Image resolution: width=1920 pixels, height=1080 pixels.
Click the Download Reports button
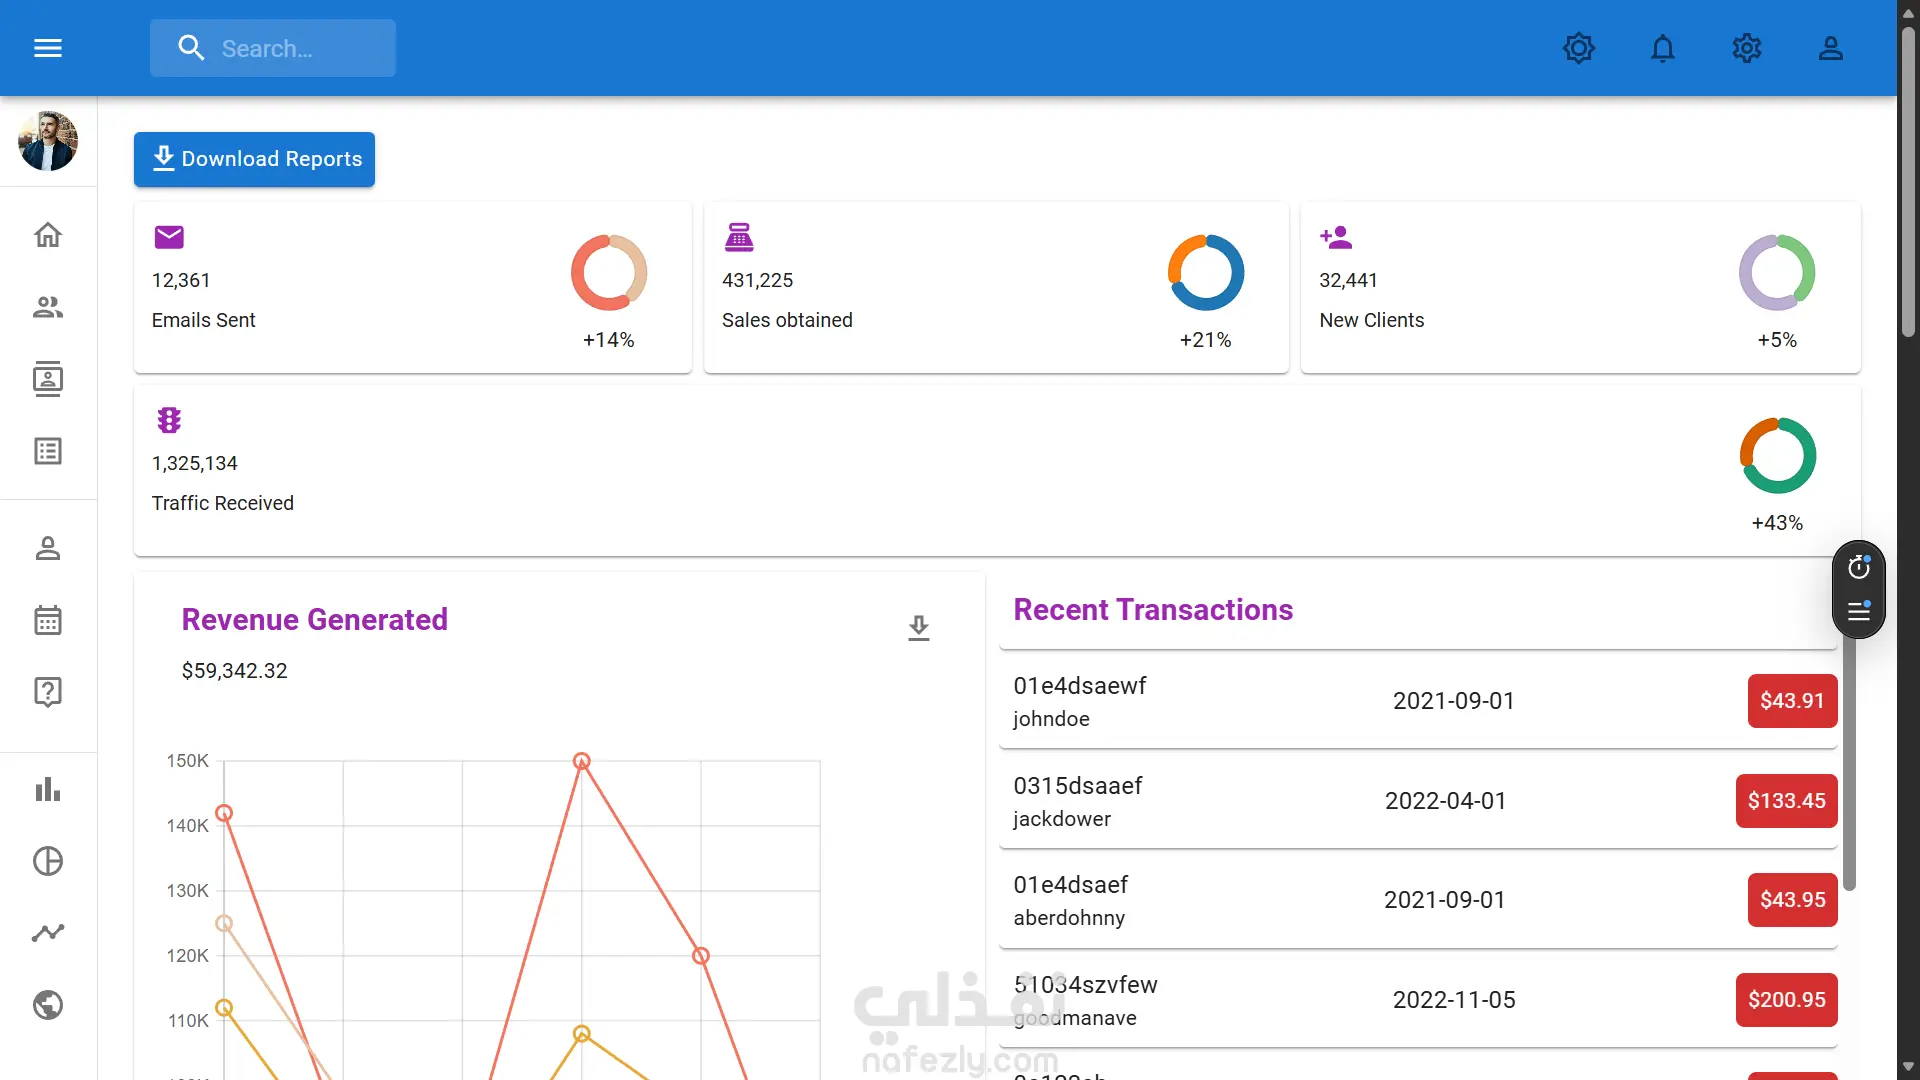click(x=254, y=159)
